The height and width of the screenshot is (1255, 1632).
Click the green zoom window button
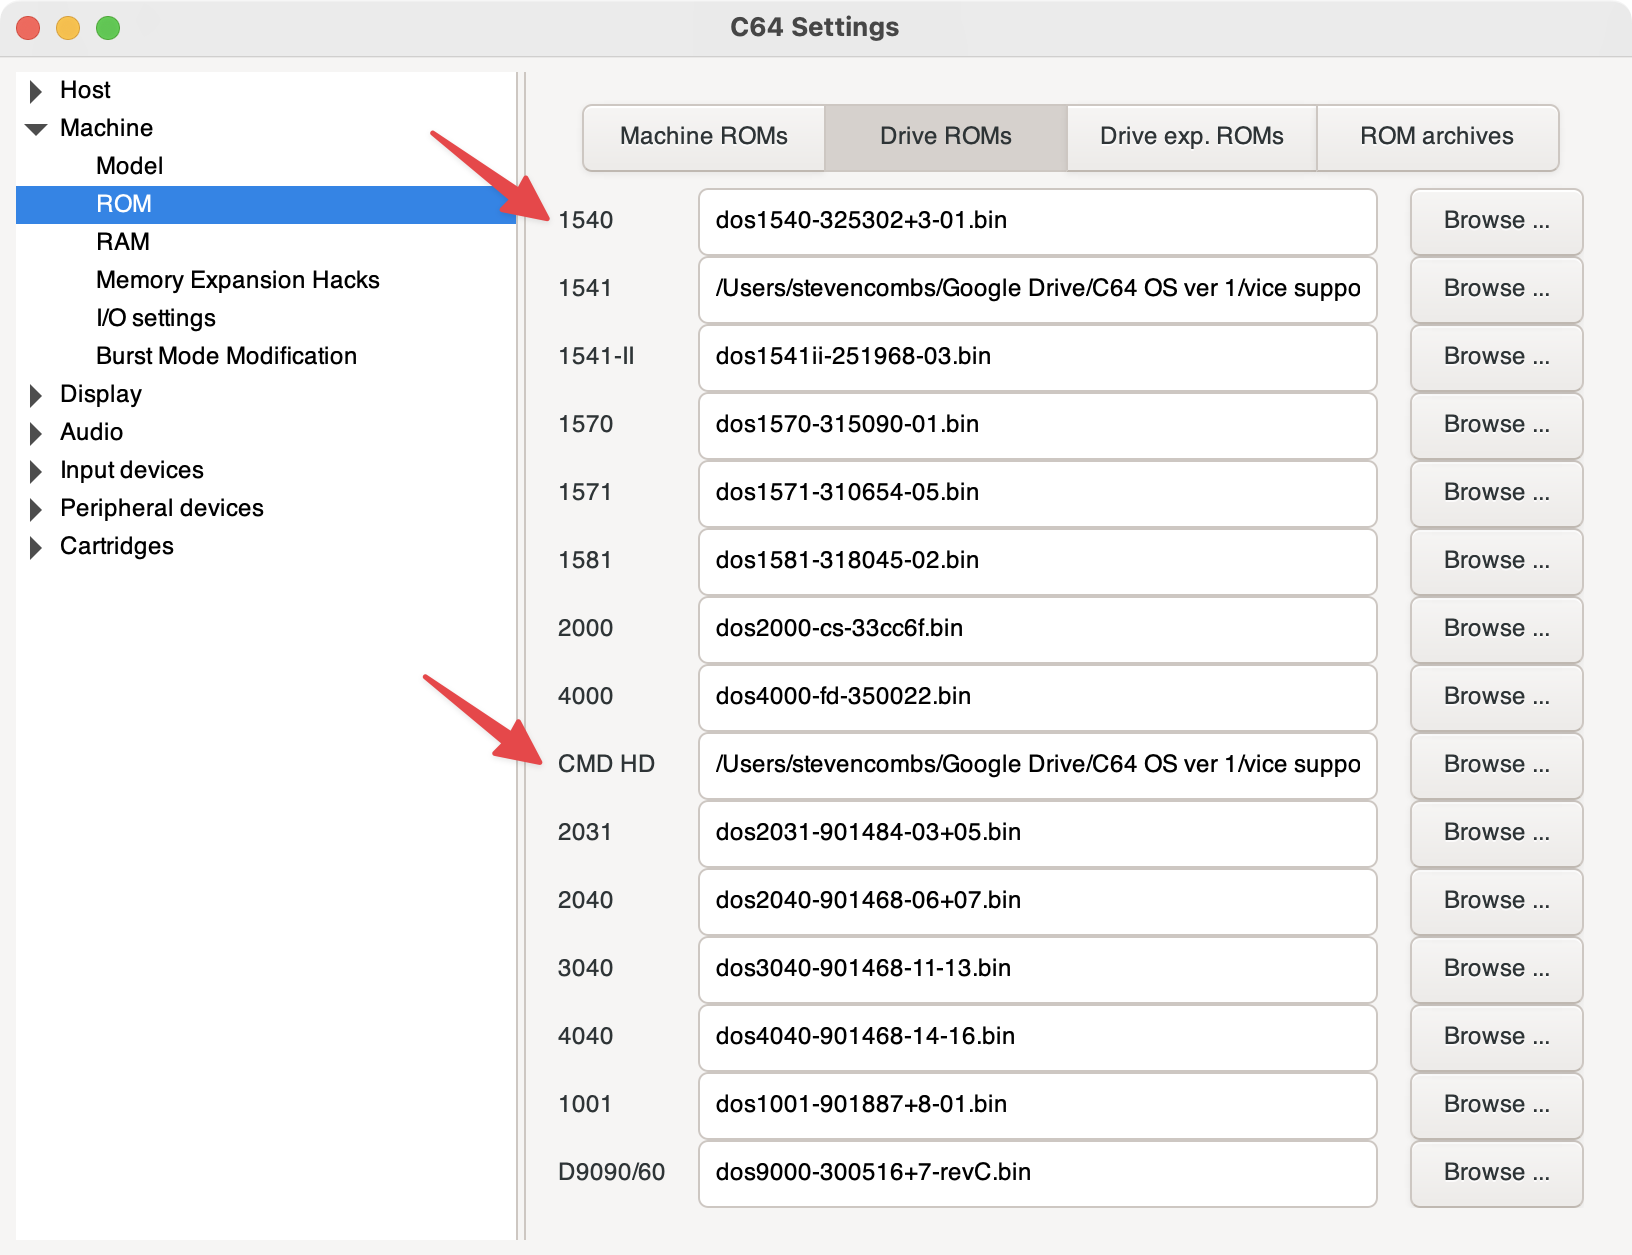[108, 28]
